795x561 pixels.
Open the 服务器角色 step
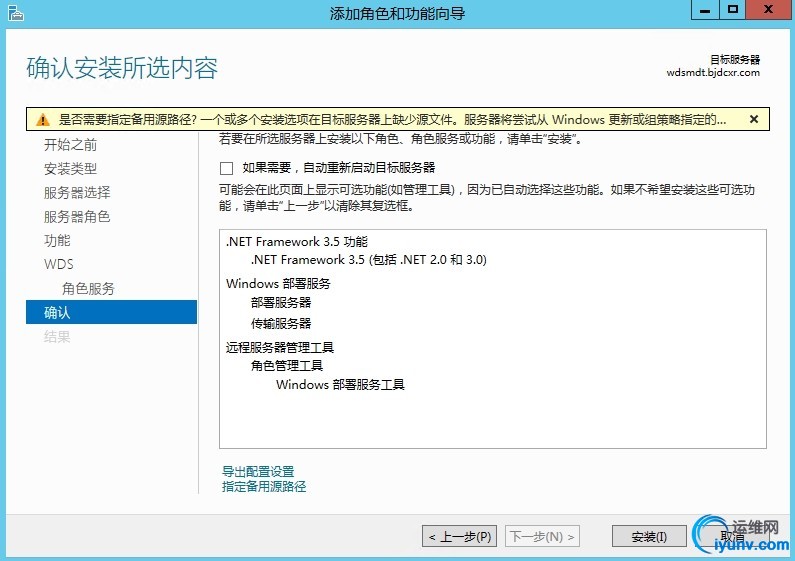77,217
